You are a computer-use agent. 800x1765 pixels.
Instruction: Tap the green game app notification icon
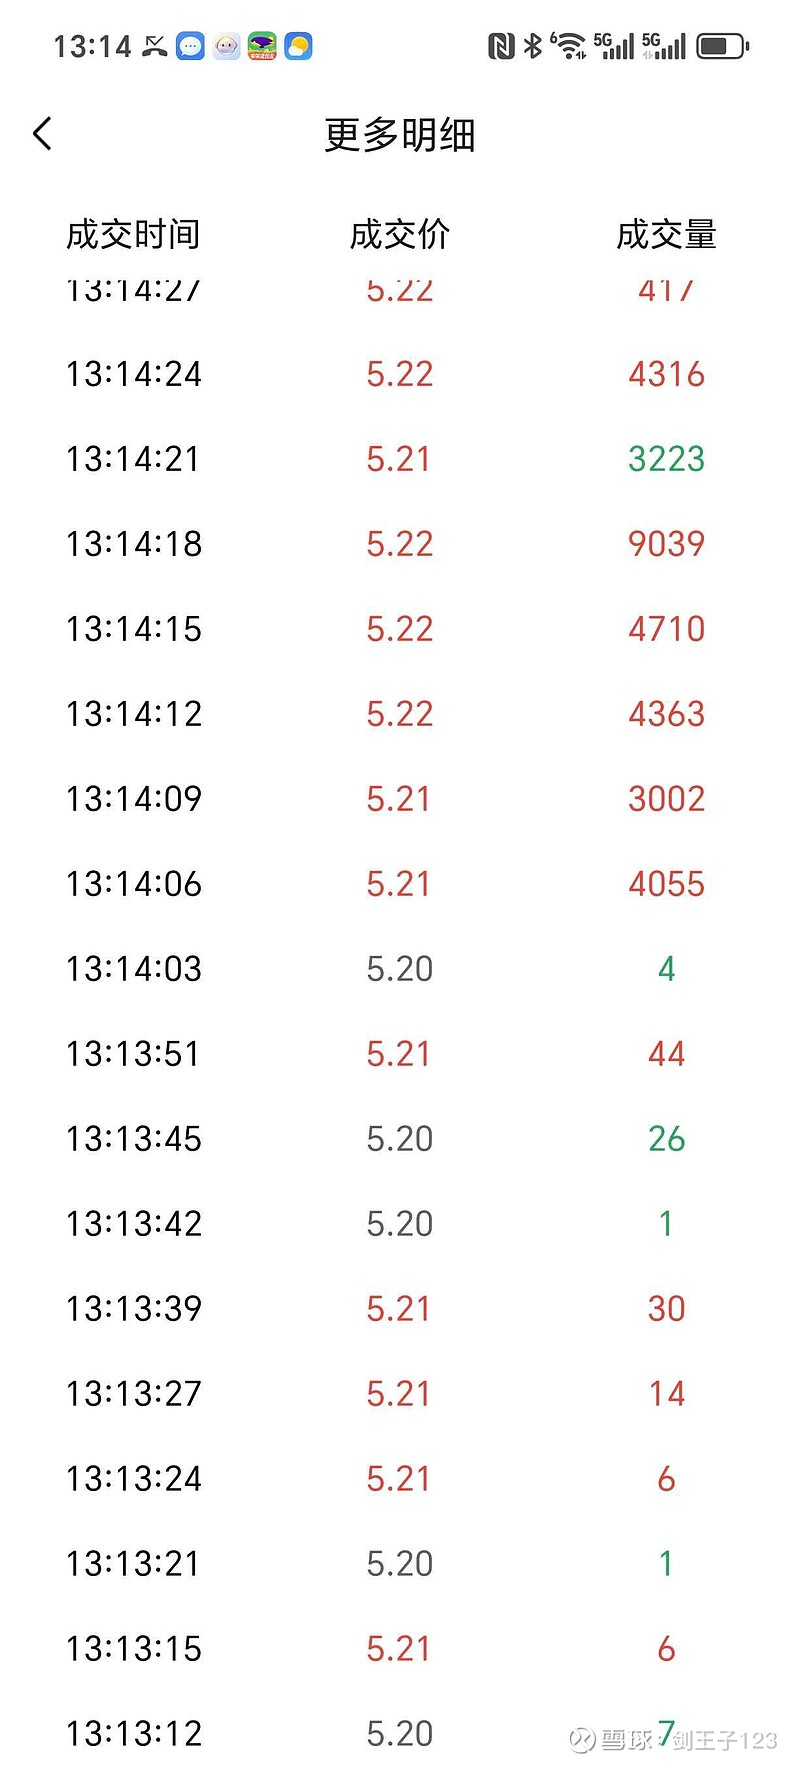[262, 46]
